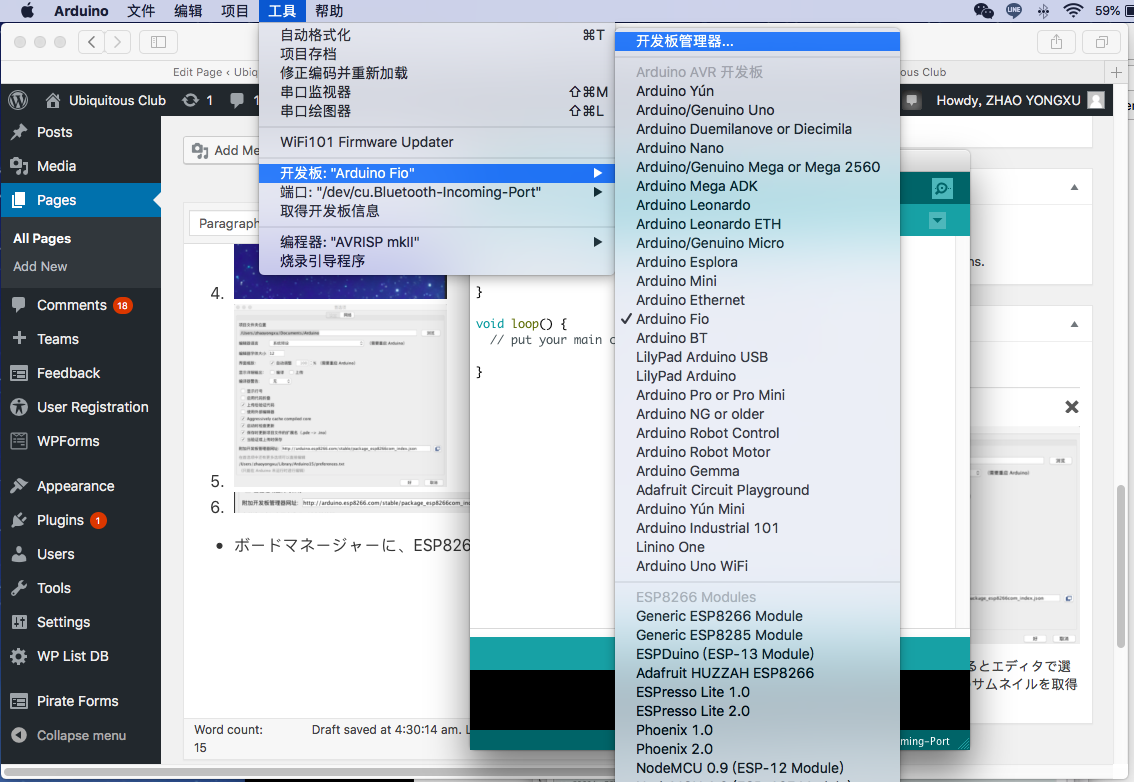Open the 工具 Tools menu
The height and width of the screenshot is (782, 1134).
coord(282,11)
